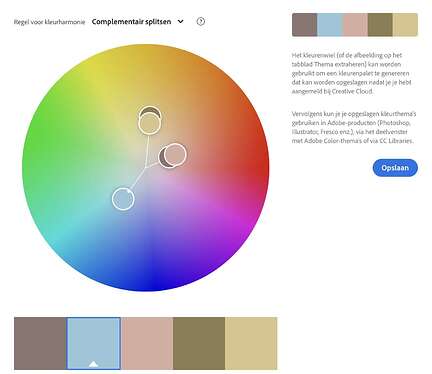The height and width of the screenshot is (374, 432).
Task: Select the light blue bottom swatch
Action: (94, 343)
